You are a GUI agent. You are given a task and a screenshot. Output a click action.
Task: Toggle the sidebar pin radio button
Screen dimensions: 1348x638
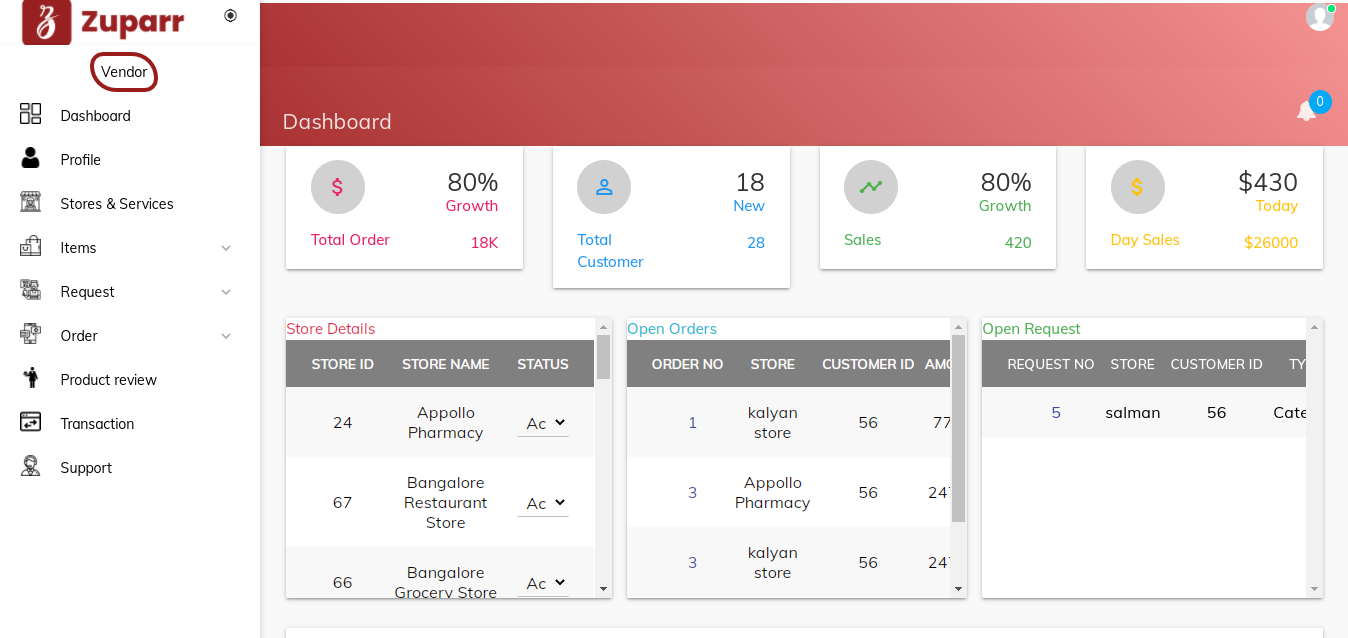pyautogui.click(x=230, y=15)
